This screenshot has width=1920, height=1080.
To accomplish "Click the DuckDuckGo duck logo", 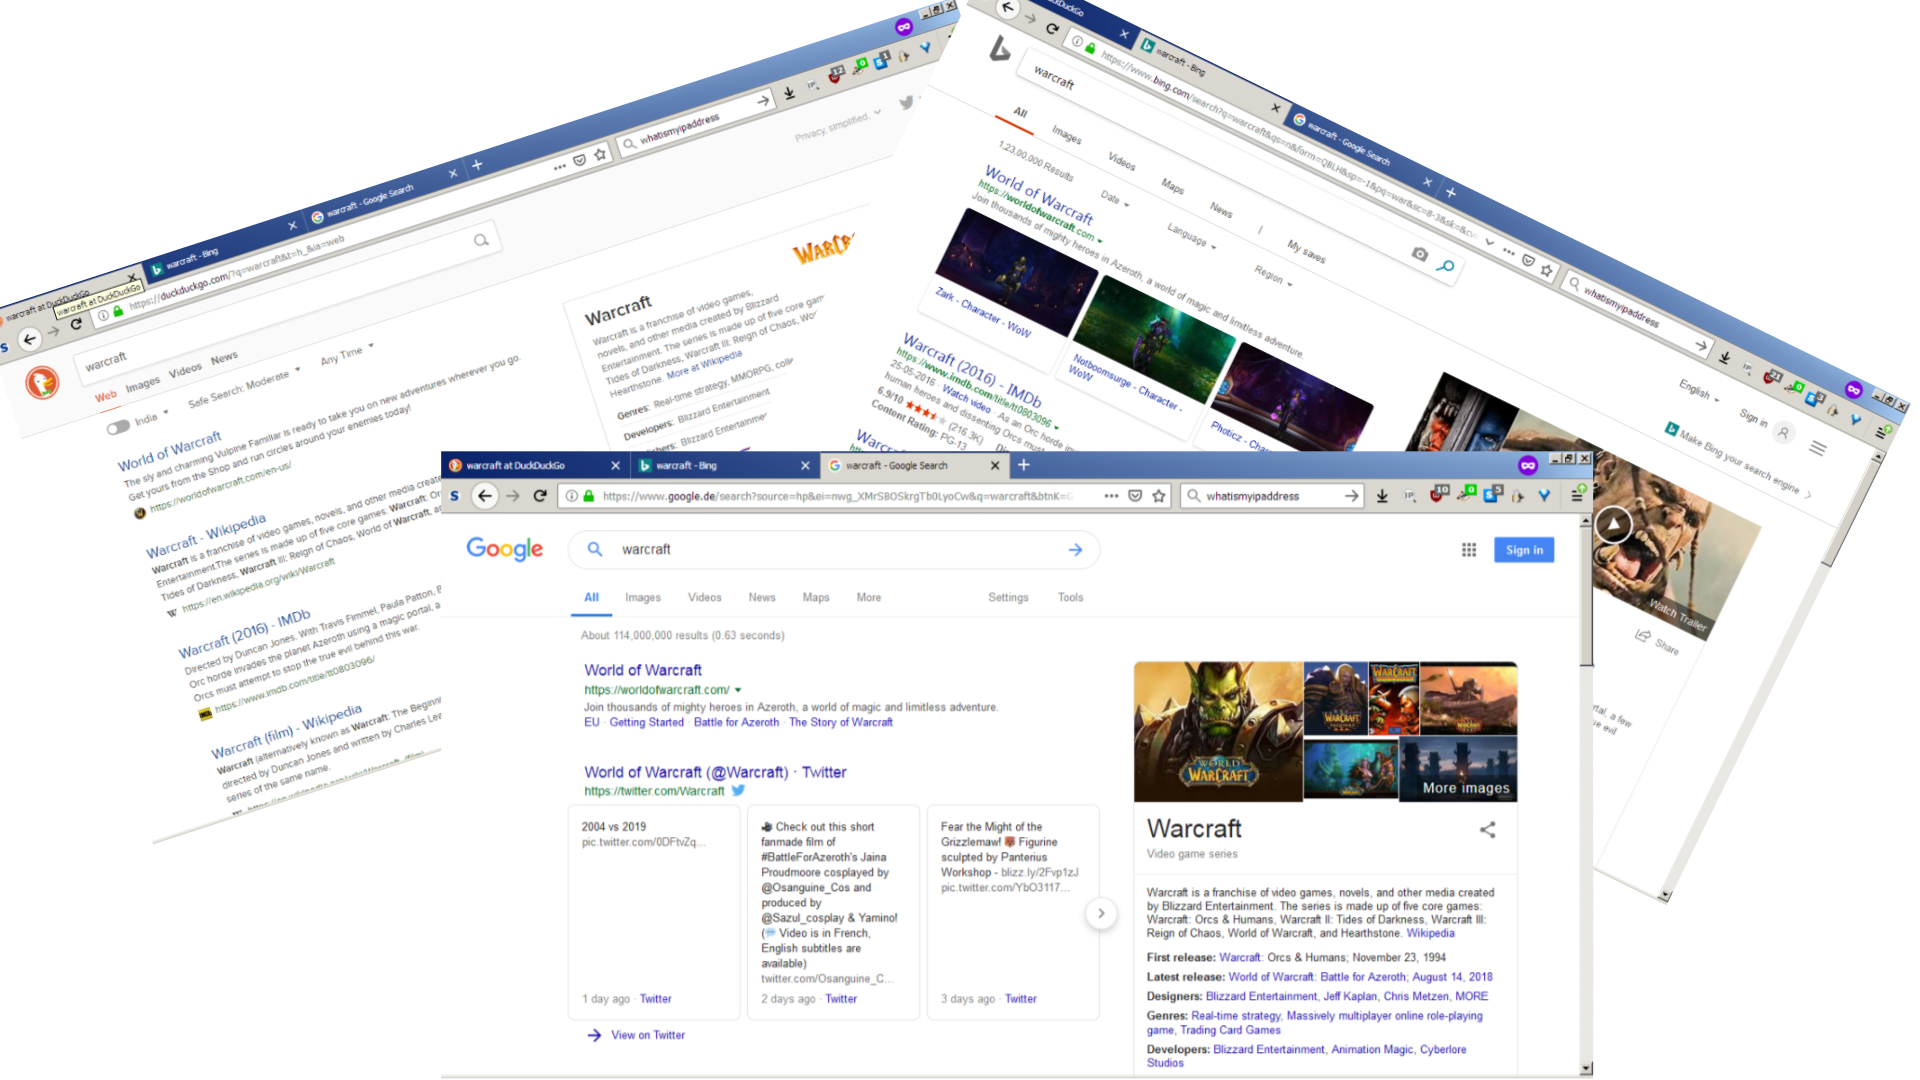I will pyautogui.click(x=42, y=382).
